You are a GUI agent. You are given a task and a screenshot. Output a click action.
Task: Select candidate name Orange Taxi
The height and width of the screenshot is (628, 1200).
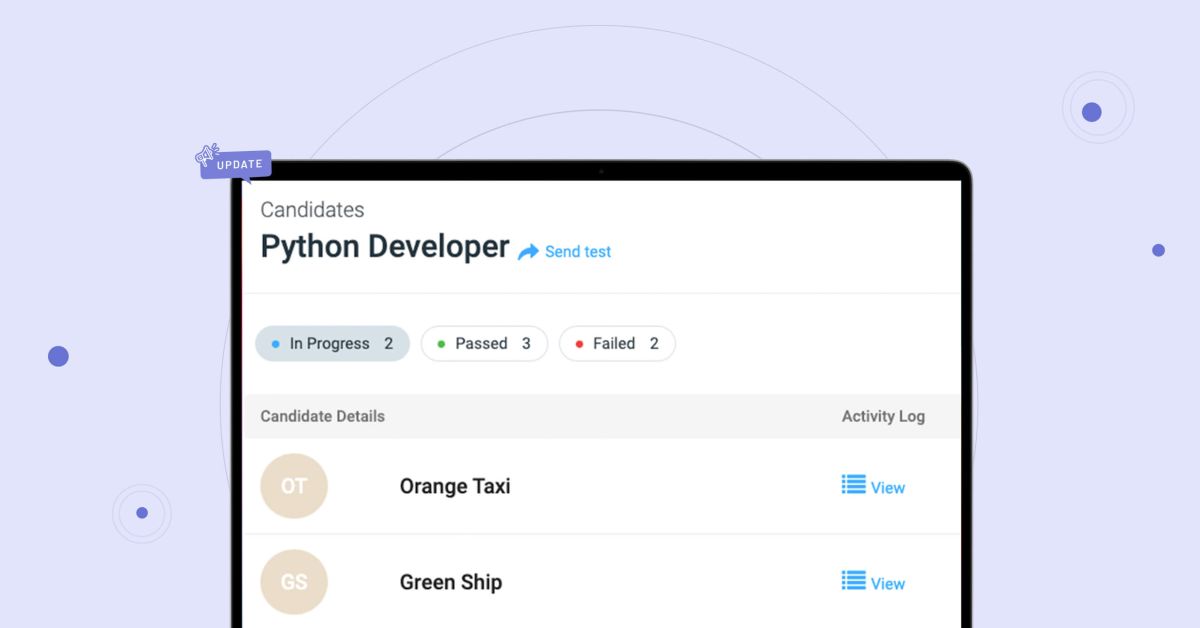tap(455, 486)
